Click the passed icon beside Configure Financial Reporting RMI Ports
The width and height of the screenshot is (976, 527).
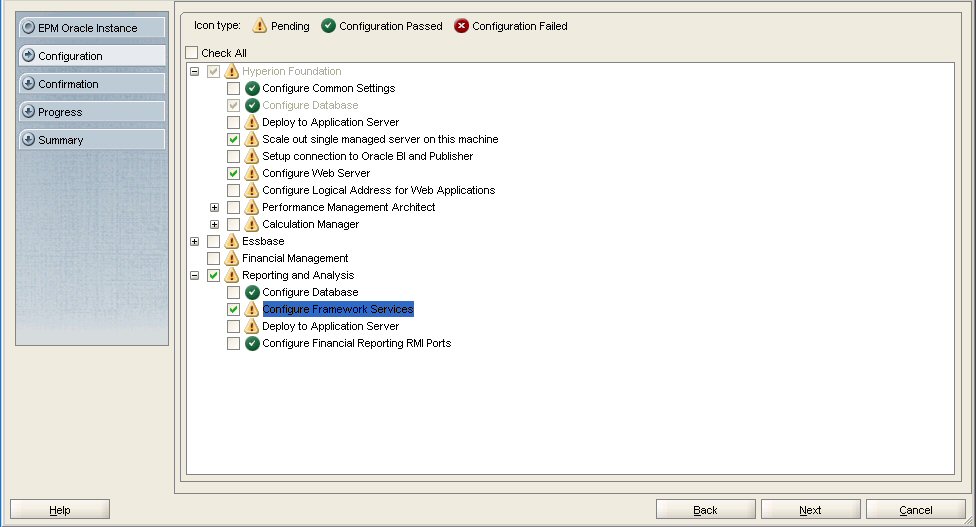click(252, 343)
